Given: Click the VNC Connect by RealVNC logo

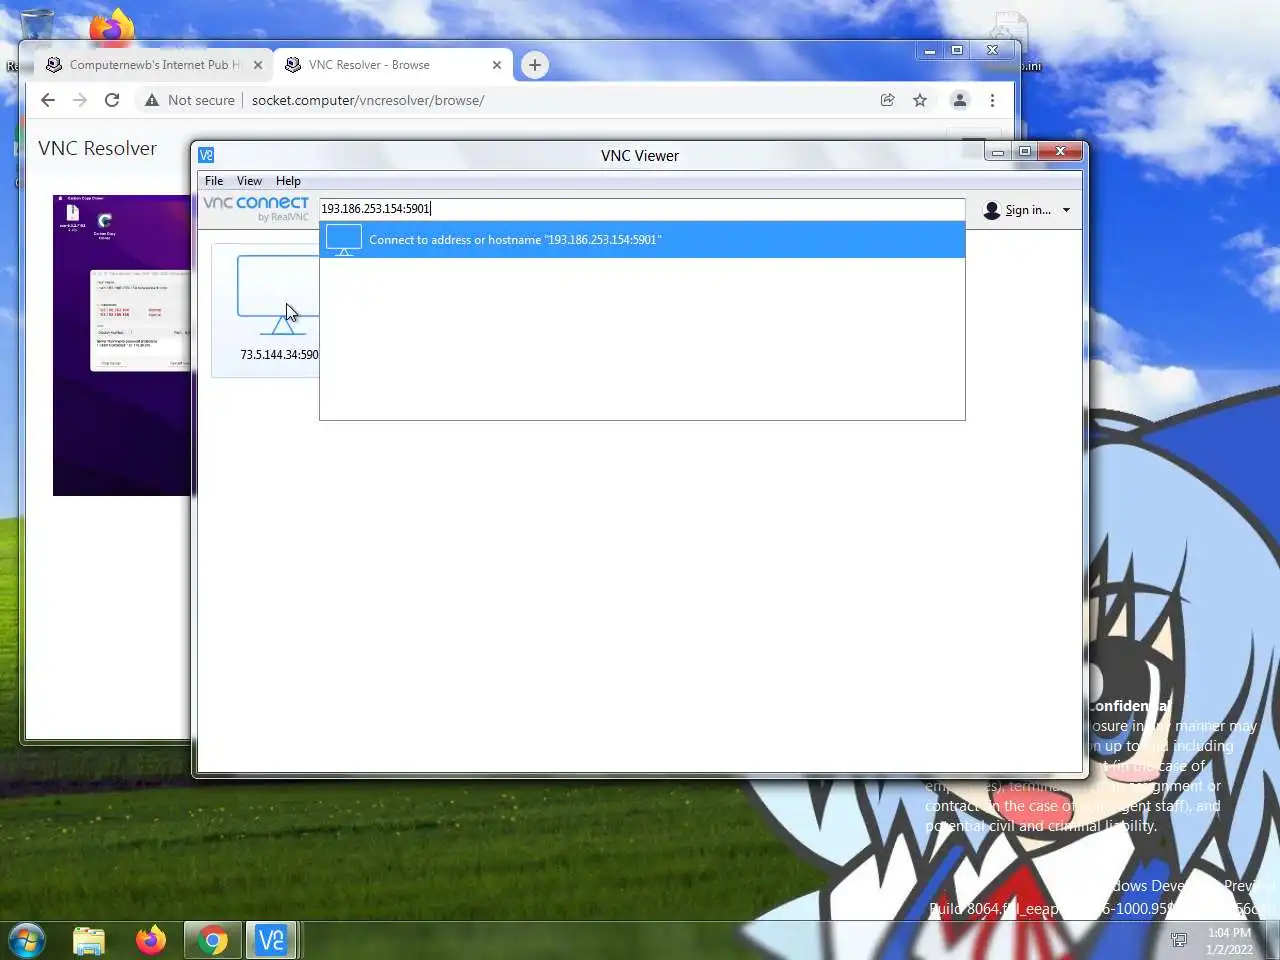Looking at the screenshot, I should coord(256,208).
